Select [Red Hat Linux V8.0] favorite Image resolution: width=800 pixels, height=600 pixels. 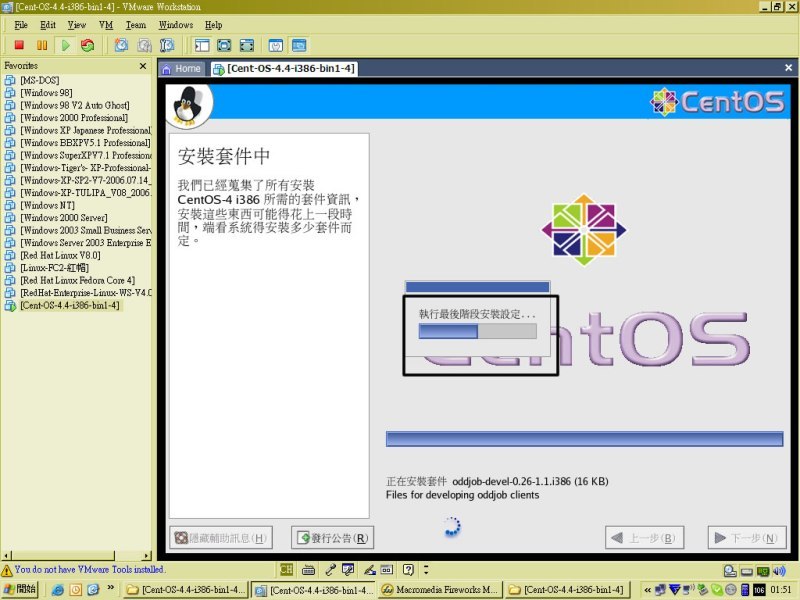tap(60, 255)
